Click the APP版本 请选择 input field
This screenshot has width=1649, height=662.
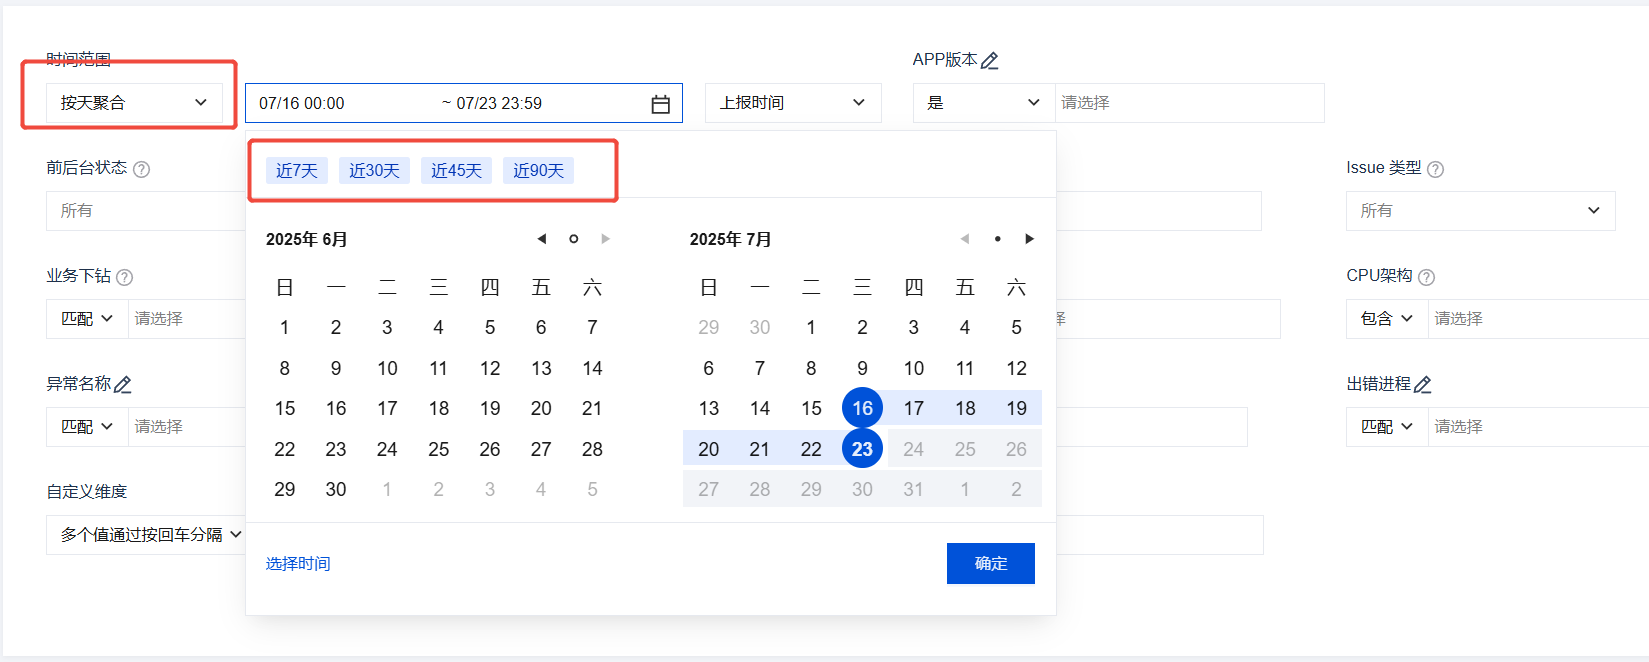(1188, 103)
